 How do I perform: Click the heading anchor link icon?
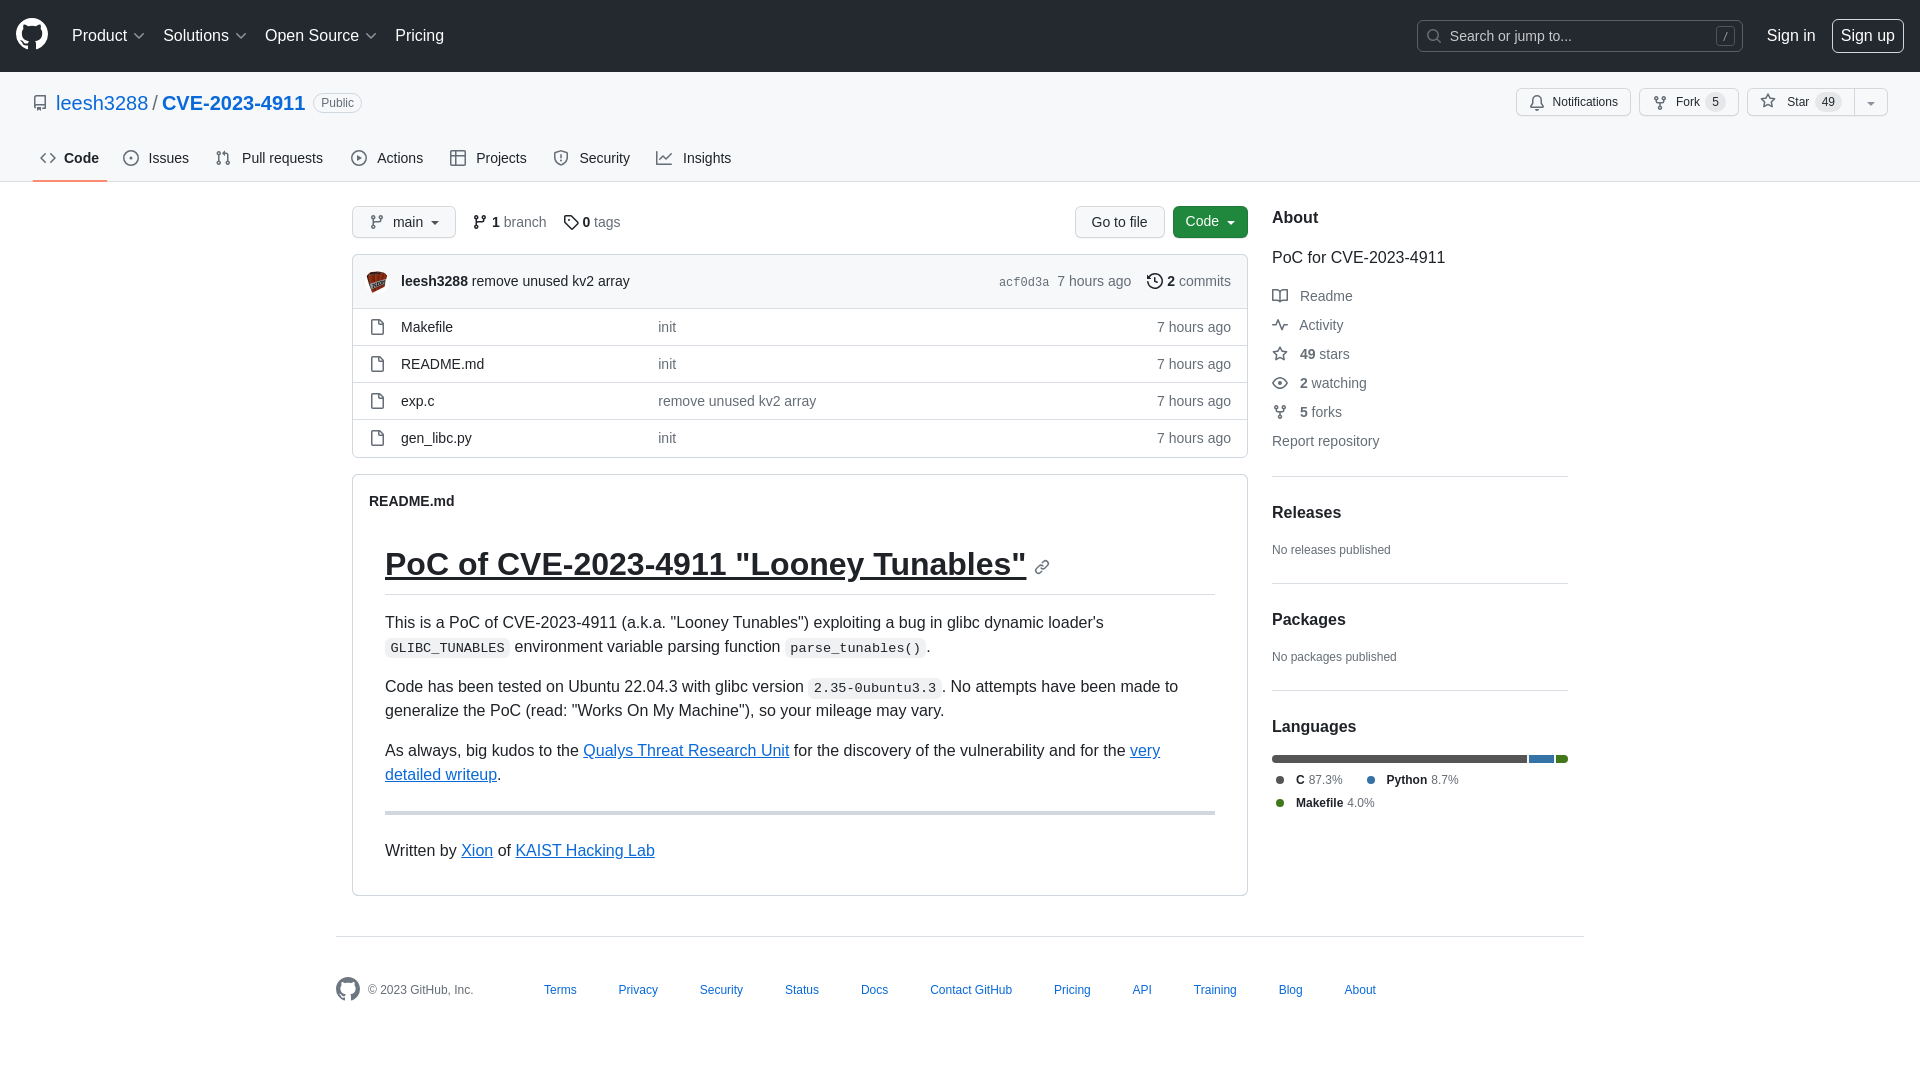point(1042,567)
